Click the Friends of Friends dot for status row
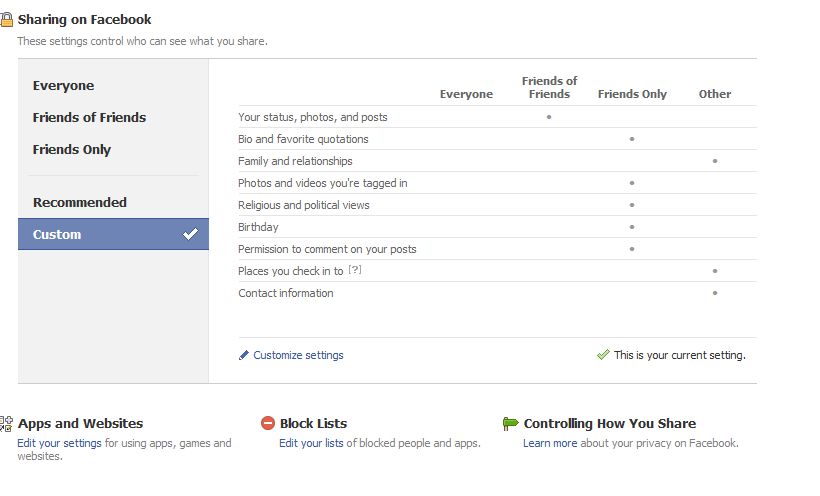The image size is (820, 496). (549, 117)
